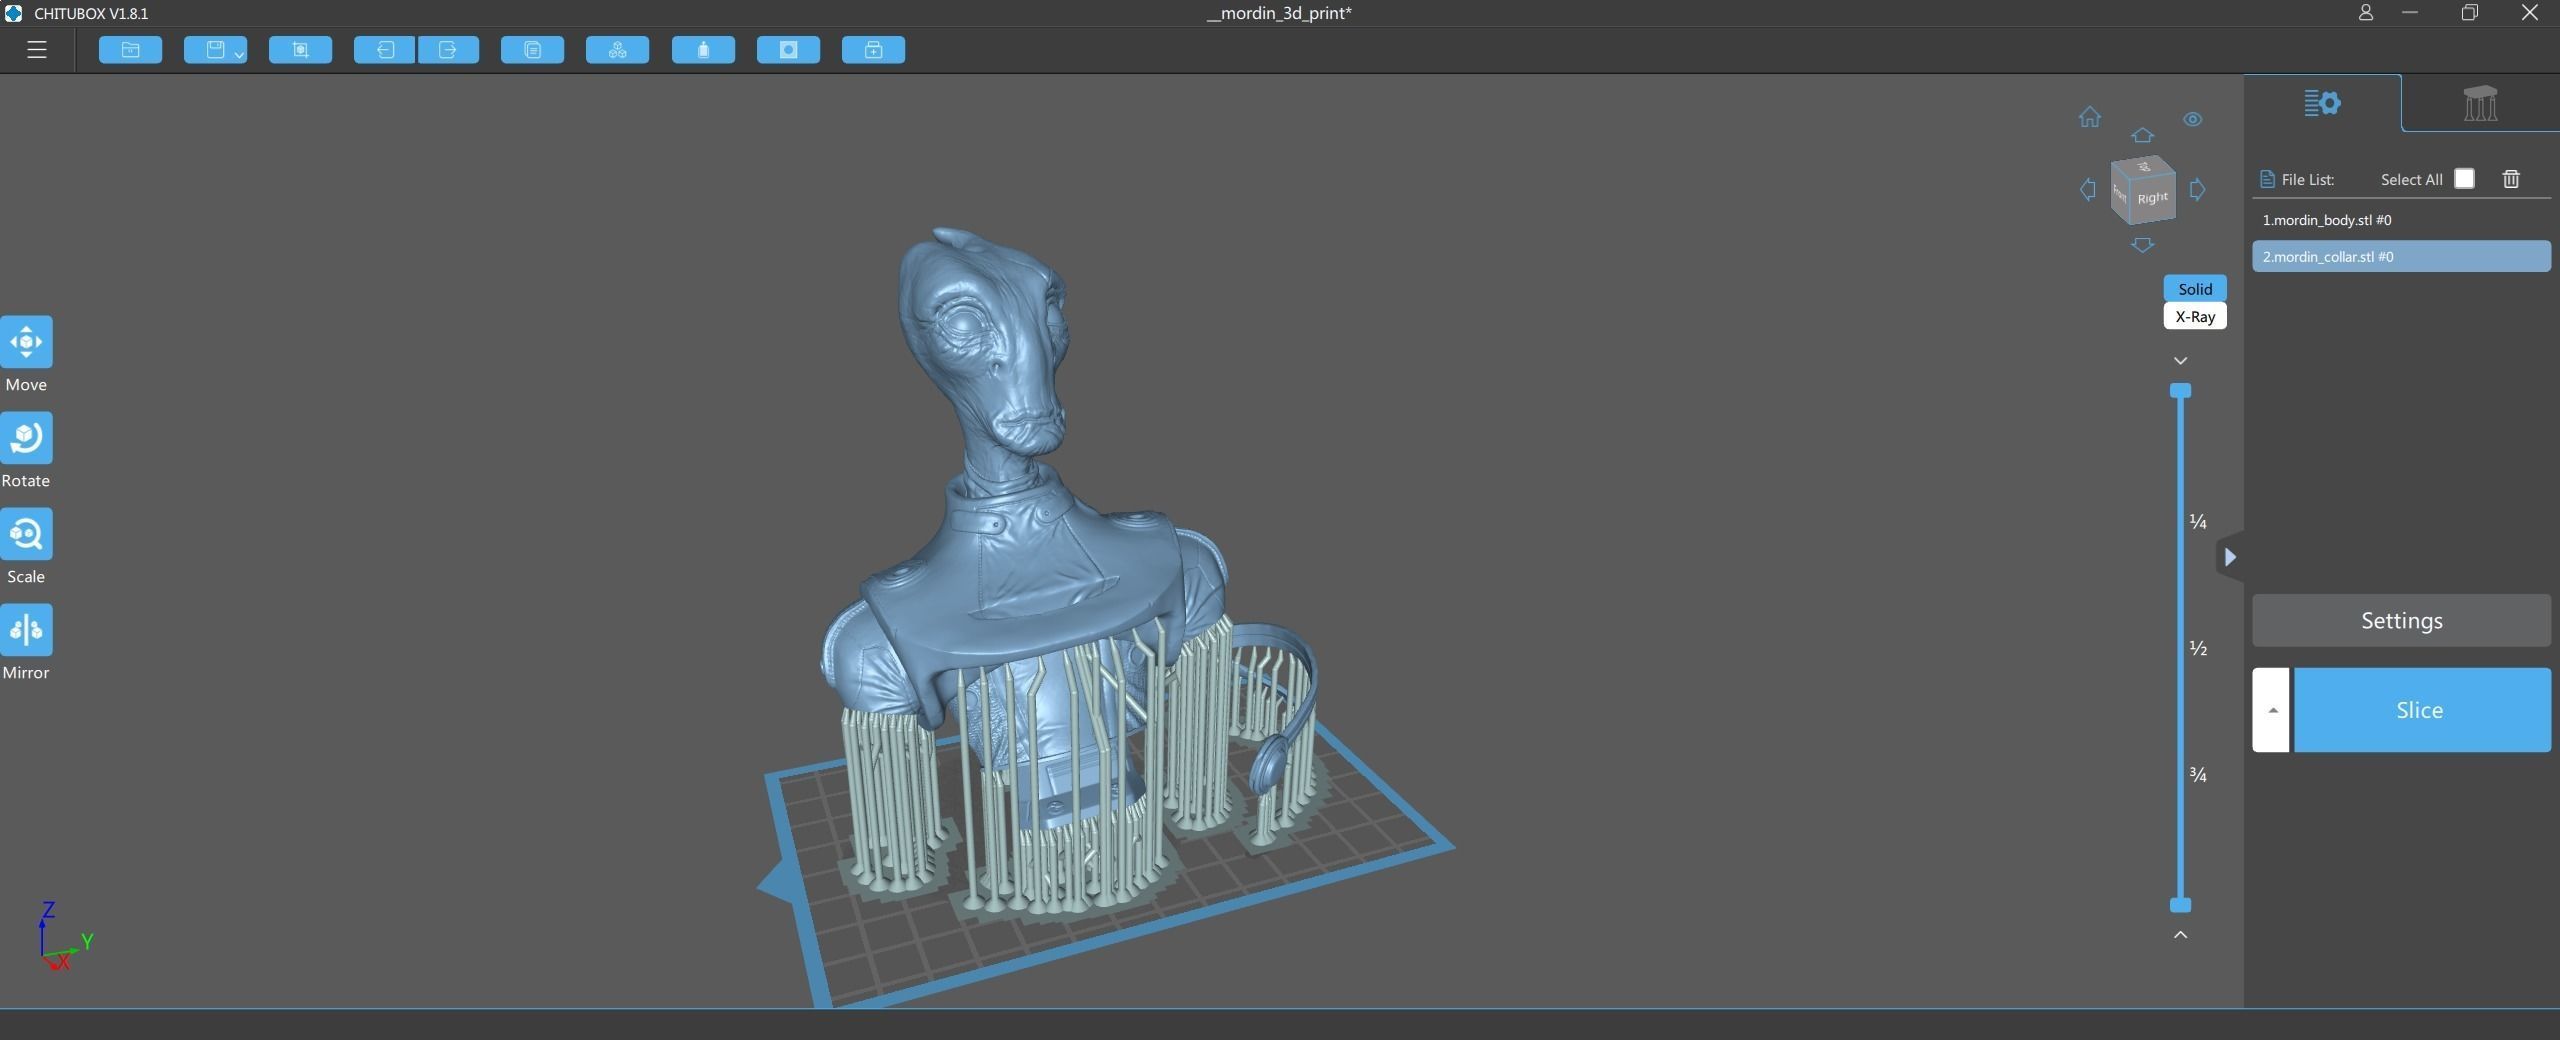Select the Rotate tool
This screenshot has height=1040, width=2560.
[26, 438]
